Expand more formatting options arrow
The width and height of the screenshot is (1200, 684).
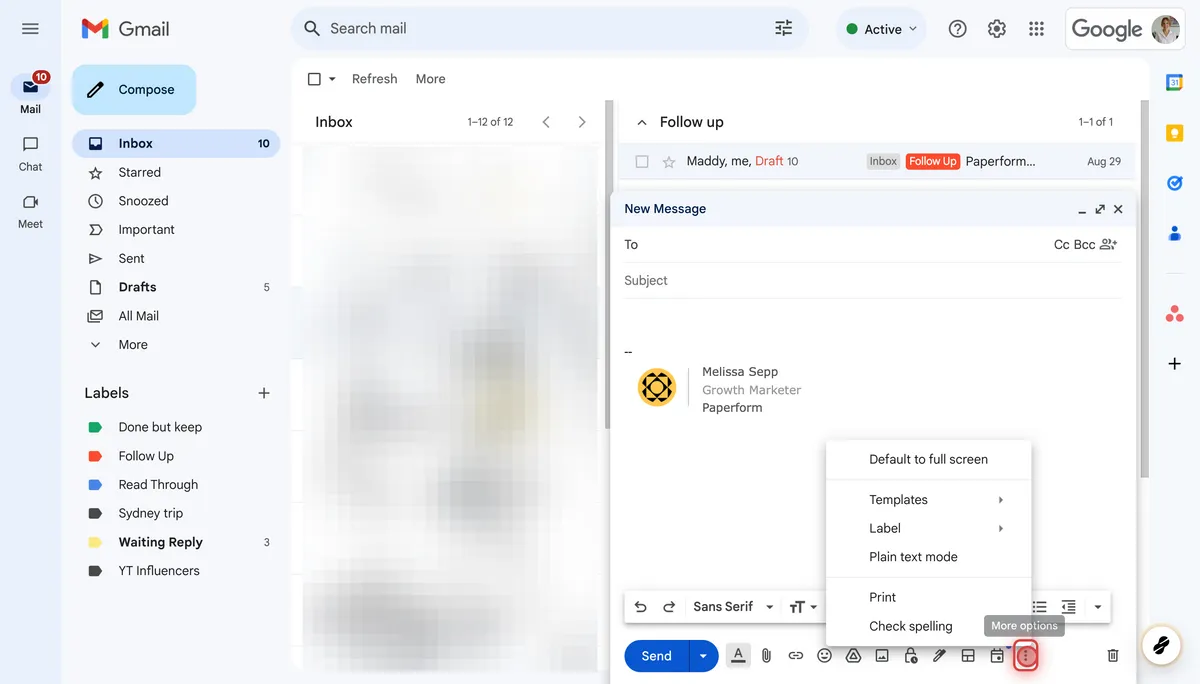(x=1097, y=607)
